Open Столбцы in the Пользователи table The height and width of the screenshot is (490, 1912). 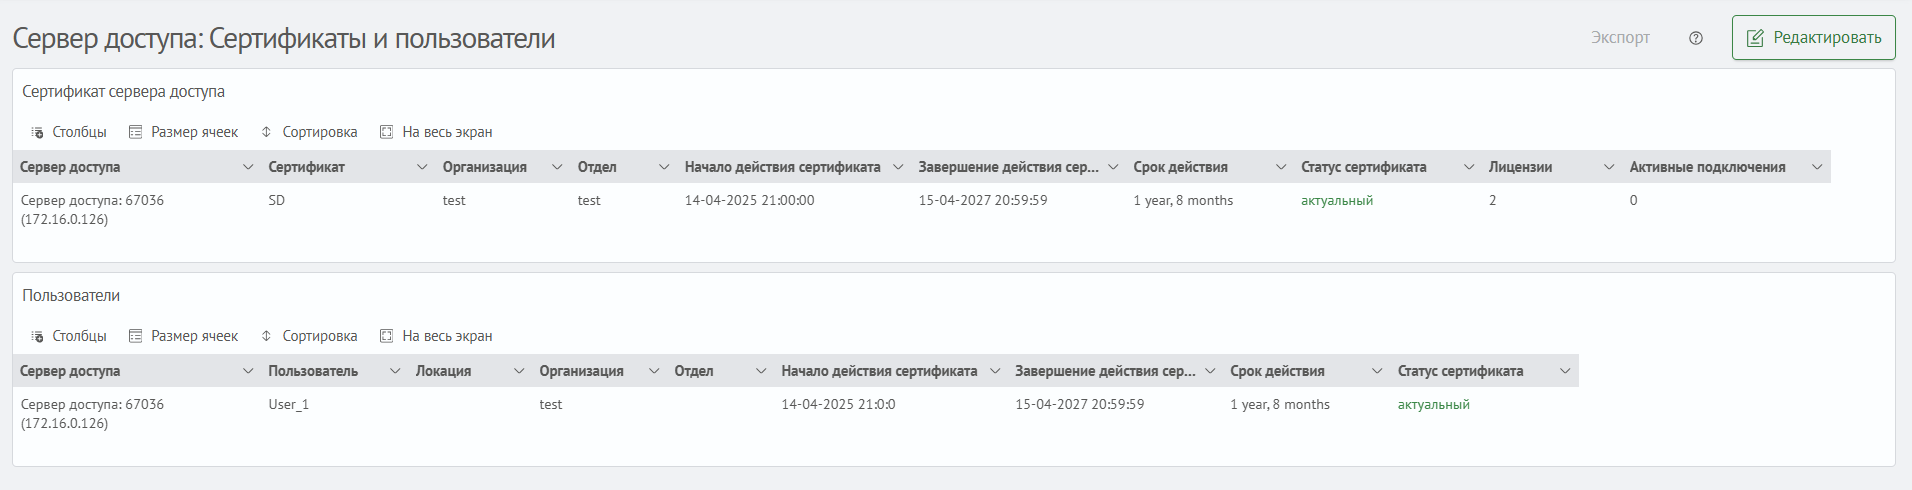(x=68, y=336)
